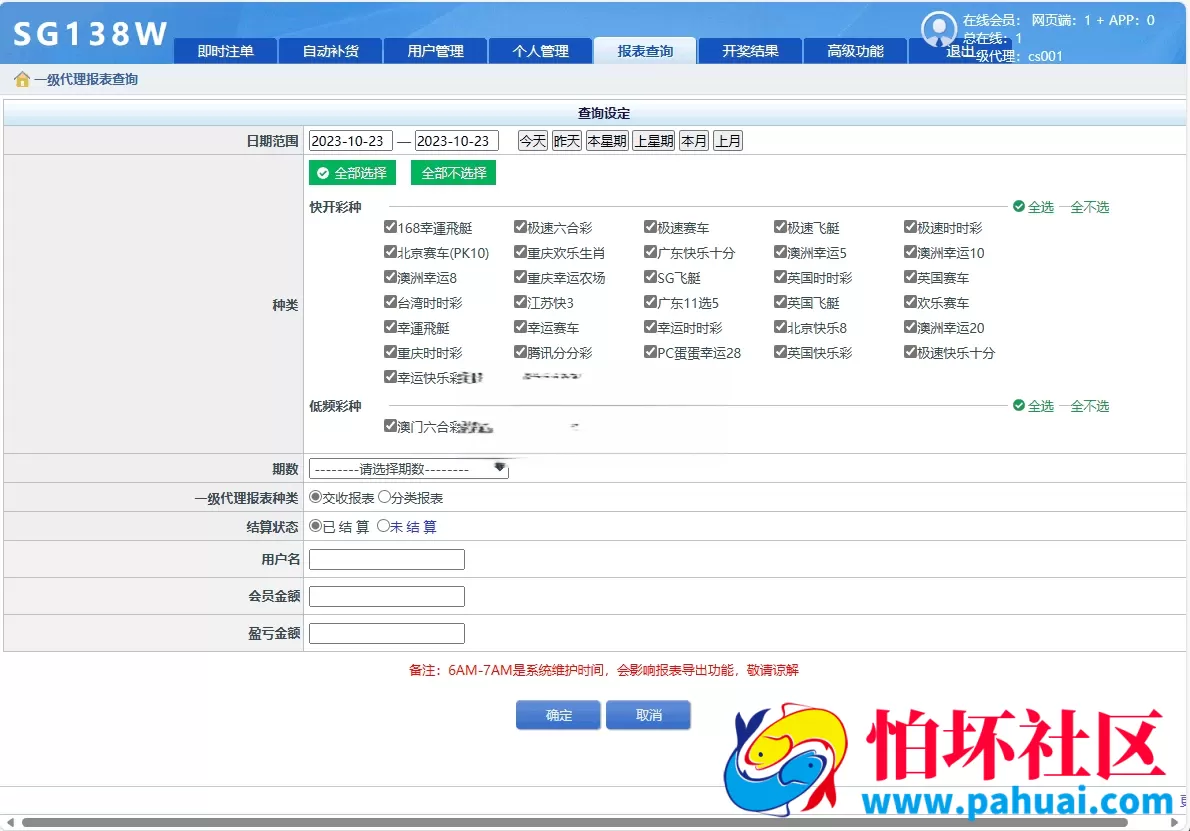Toggle SG飞艇 checkbox
This screenshot has height=831, width=1190.
point(650,277)
